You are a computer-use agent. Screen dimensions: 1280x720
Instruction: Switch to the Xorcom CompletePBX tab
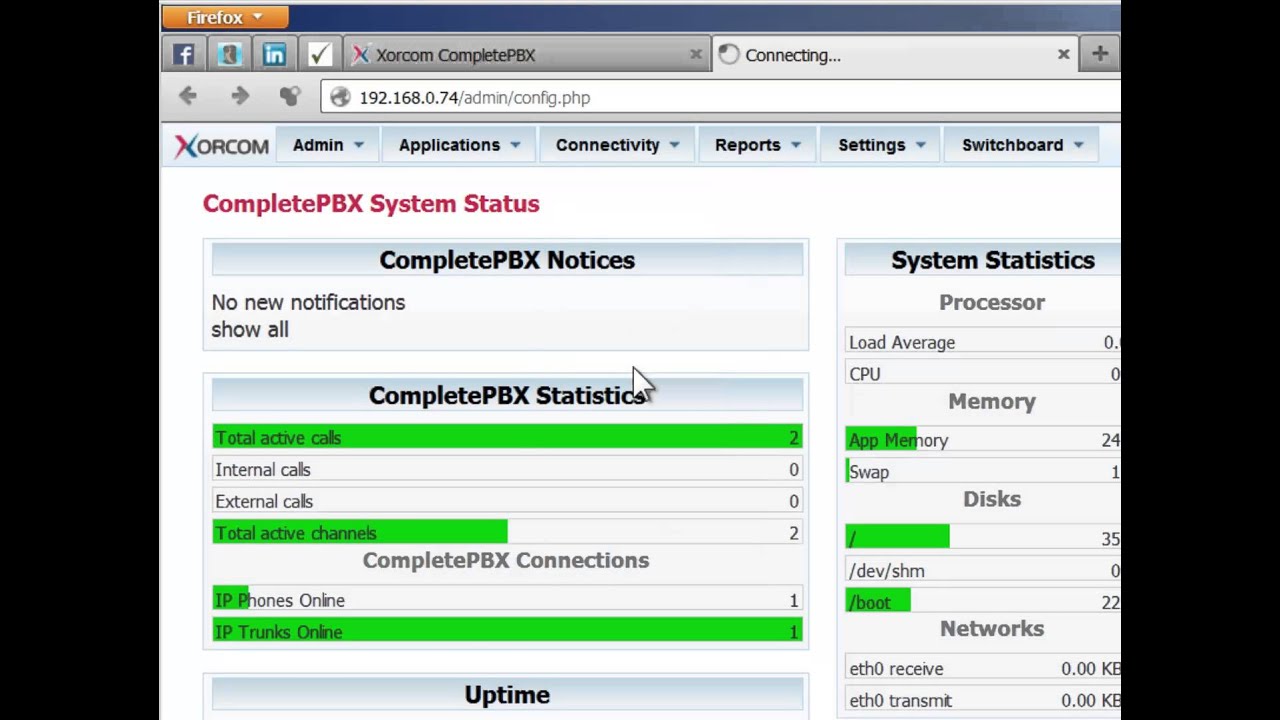(525, 55)
